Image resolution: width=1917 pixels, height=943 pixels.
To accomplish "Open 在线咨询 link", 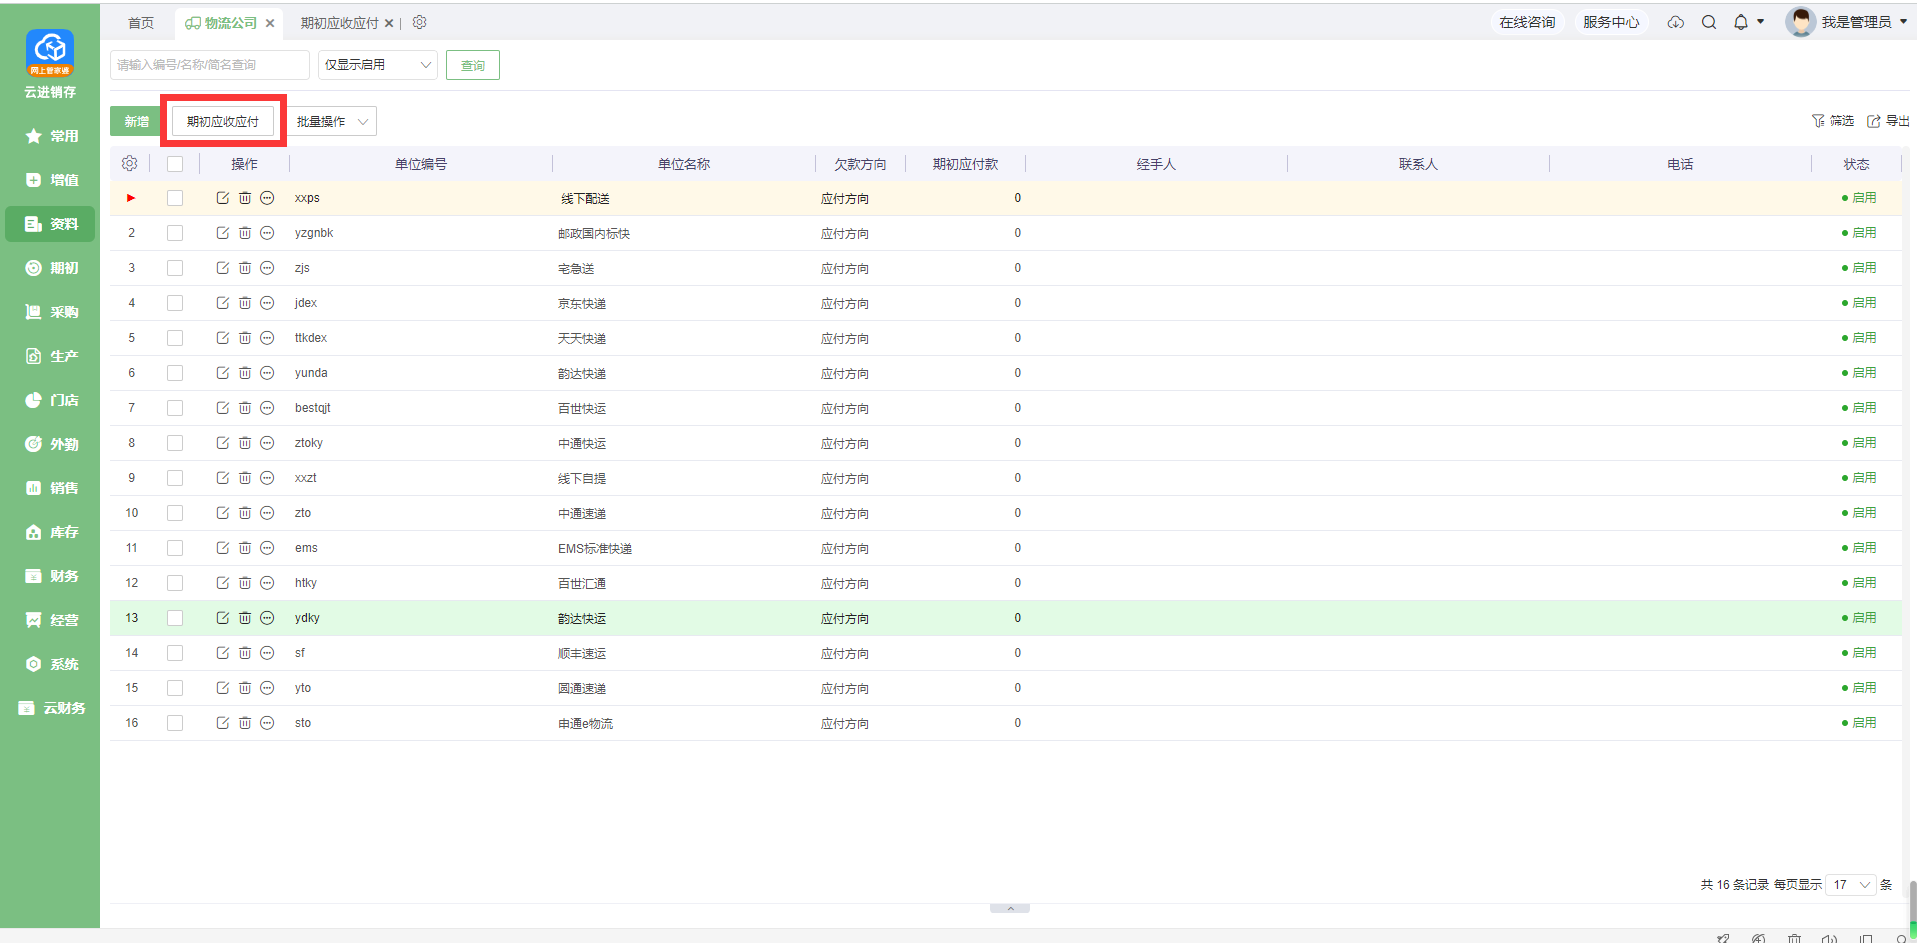I will tap(1527, 22).
